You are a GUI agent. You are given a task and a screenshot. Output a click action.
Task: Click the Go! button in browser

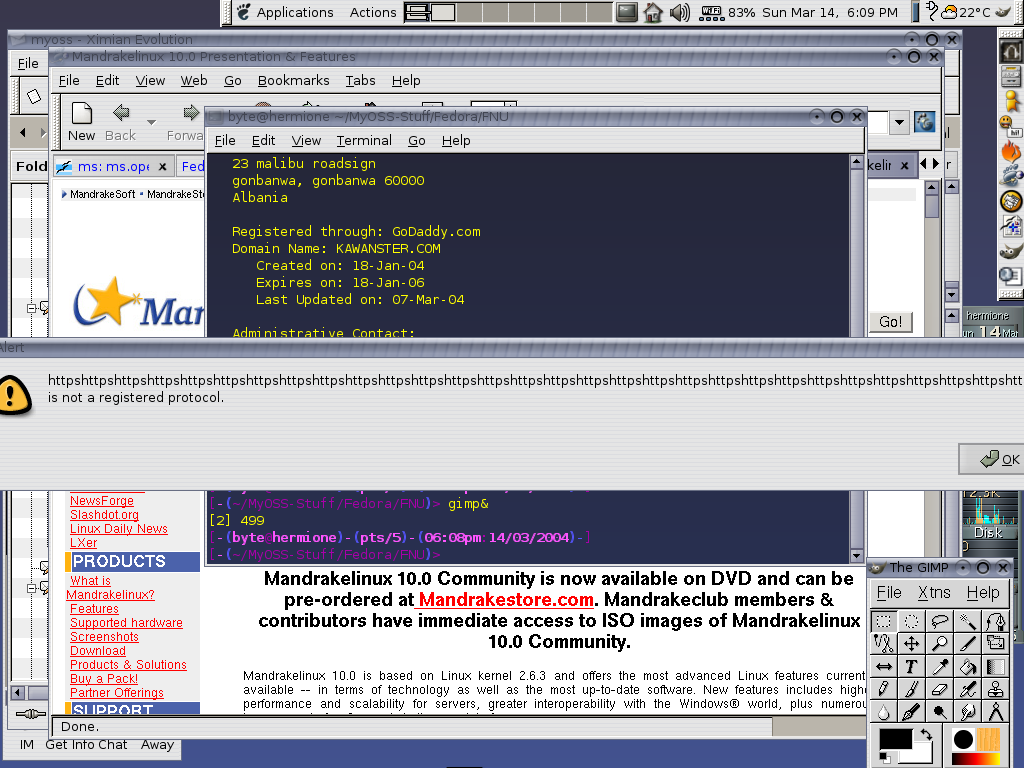(x=891, y=321)
